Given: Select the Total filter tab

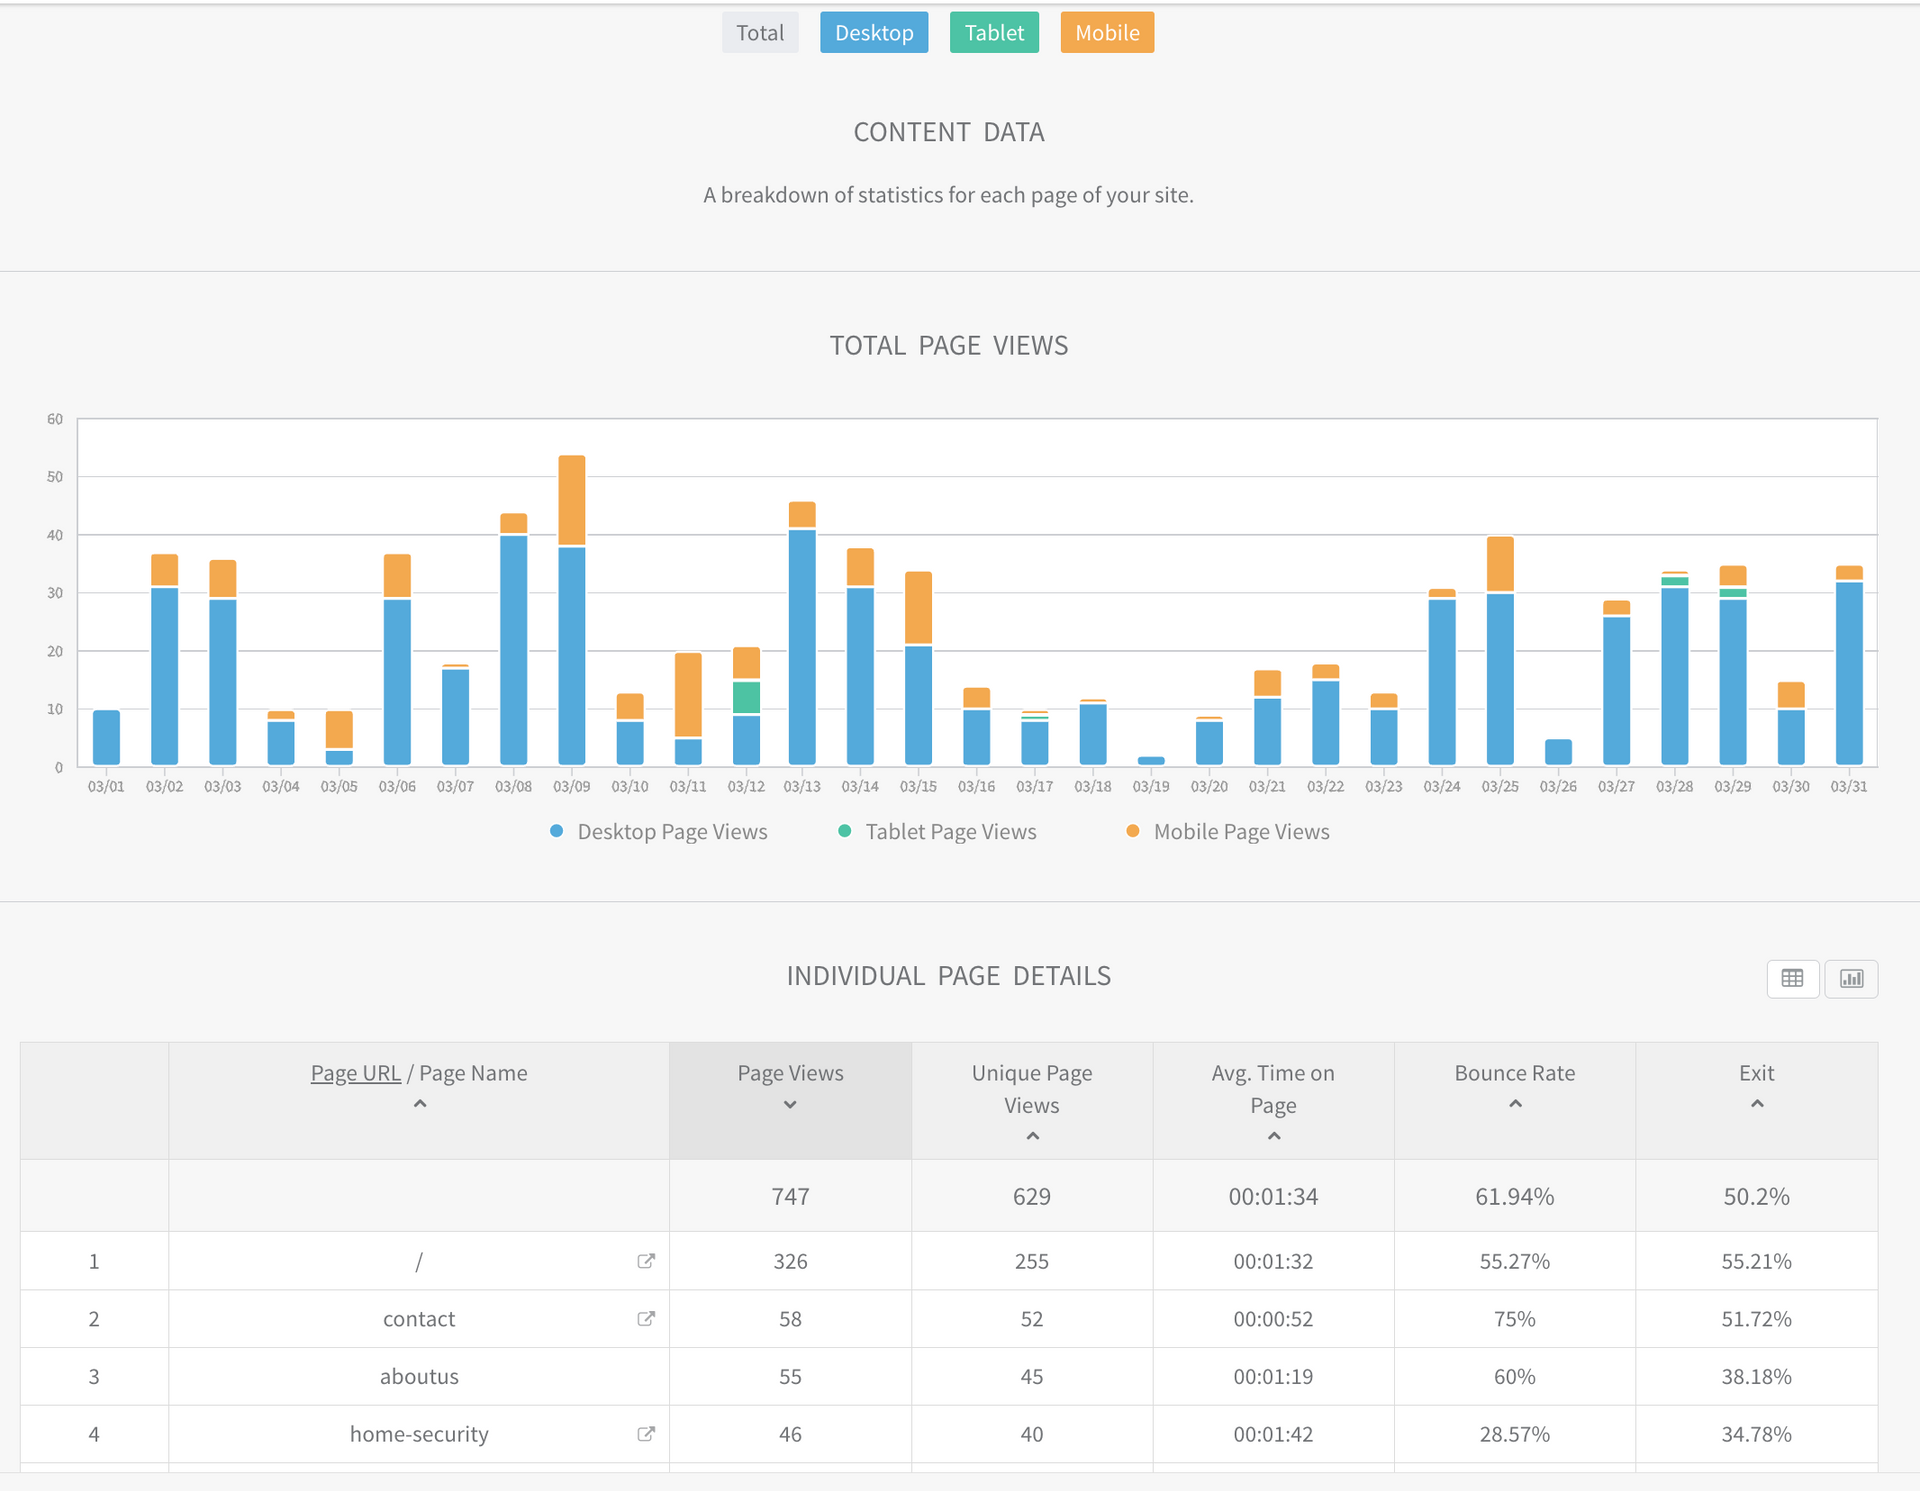Looking at the screenshot, I should [x=760, y=33].
